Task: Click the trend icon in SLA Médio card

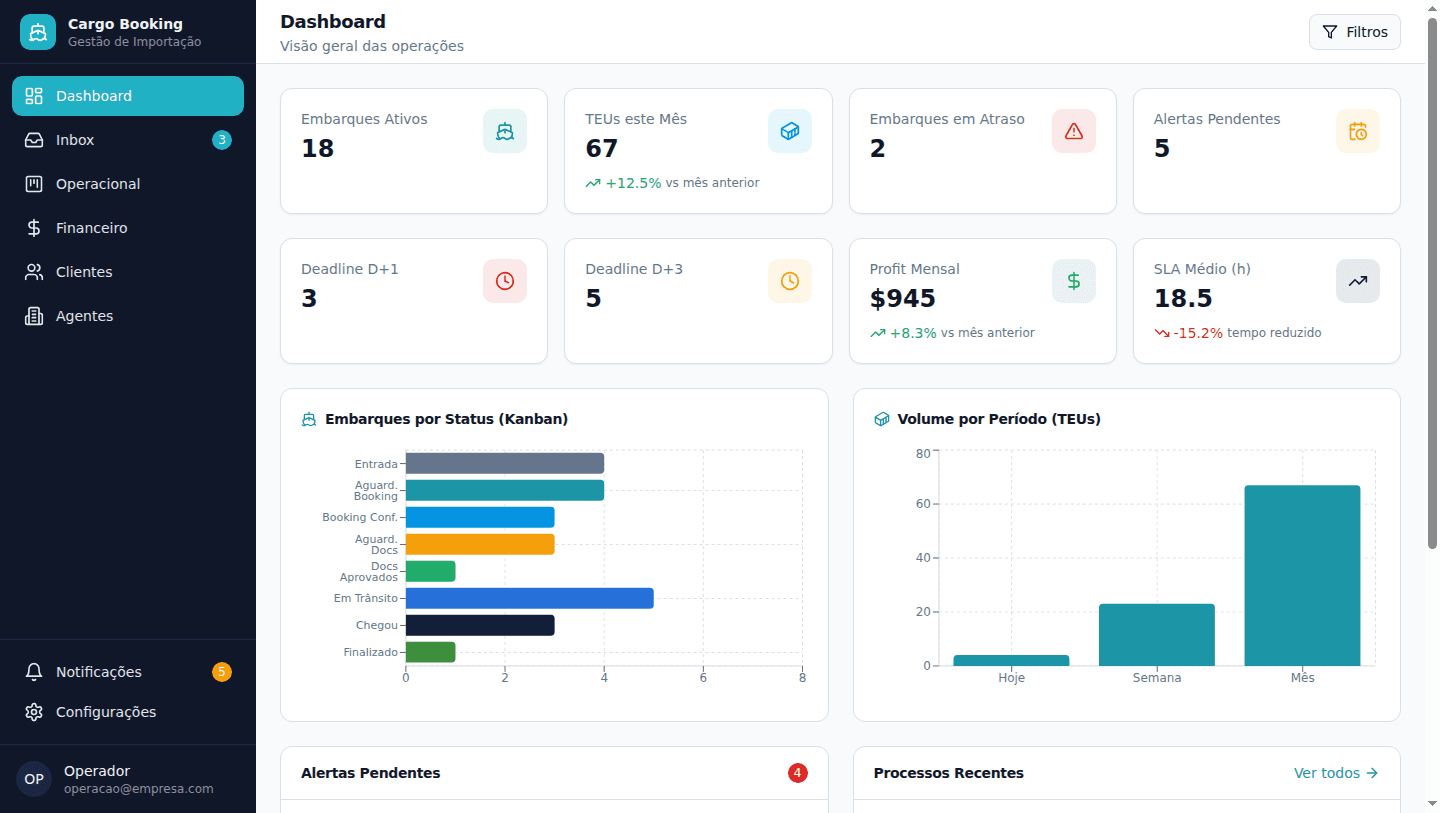Action: 1358,281
